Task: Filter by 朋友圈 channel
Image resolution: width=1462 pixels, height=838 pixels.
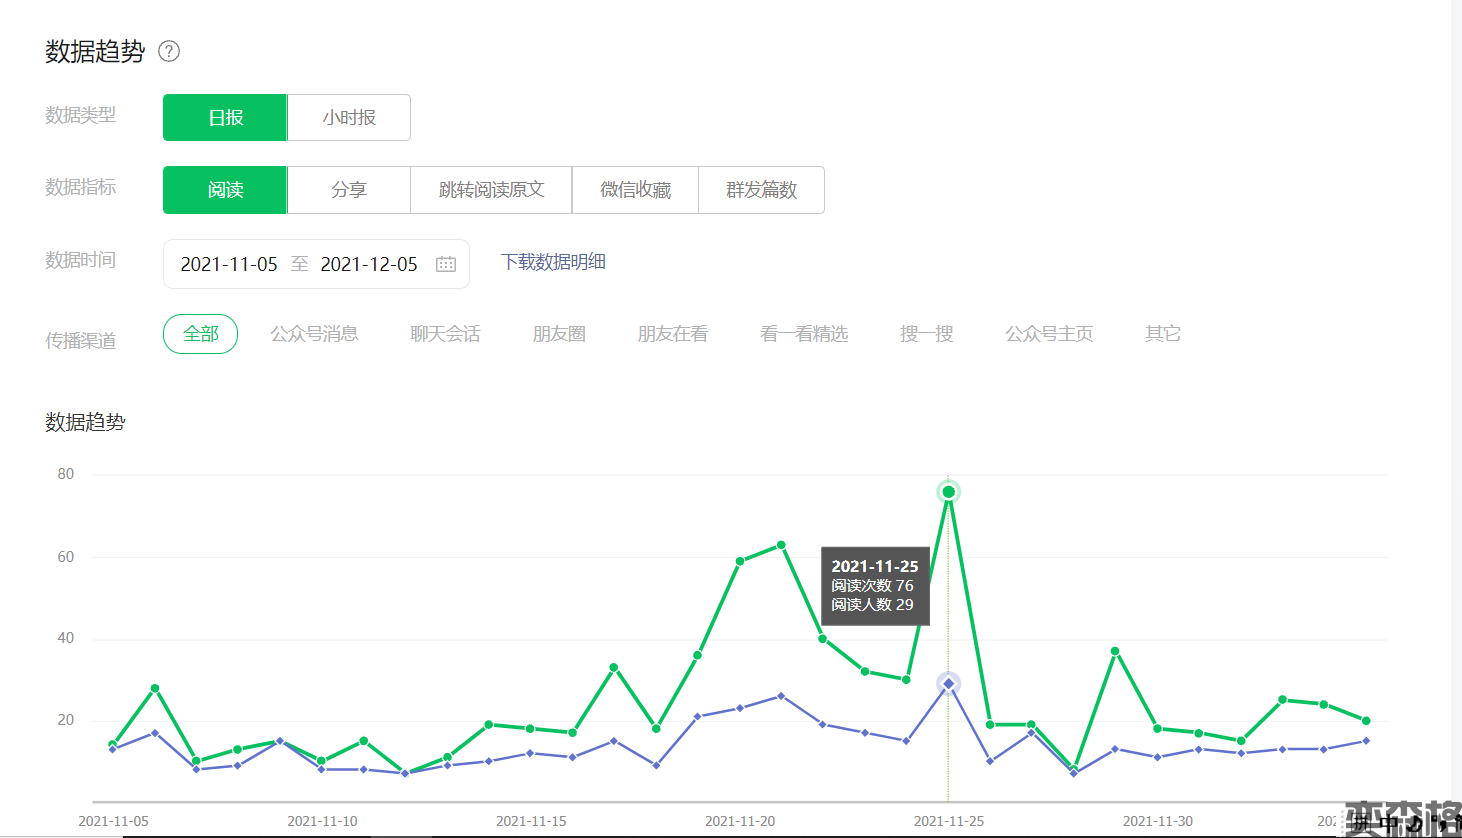Action: 559,334
